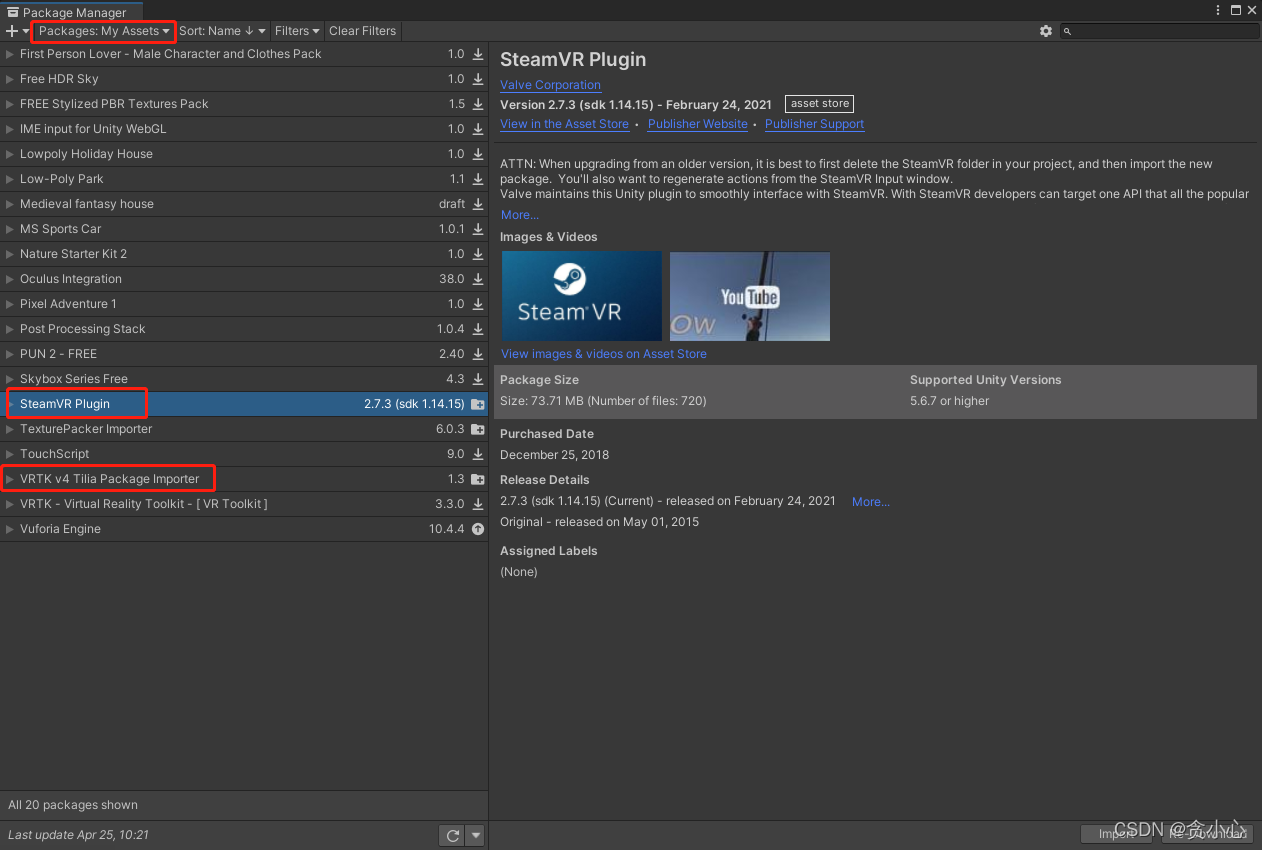Click More... beside Release Details
This screenshot has height=850, width=1262.
click(871, 502)
